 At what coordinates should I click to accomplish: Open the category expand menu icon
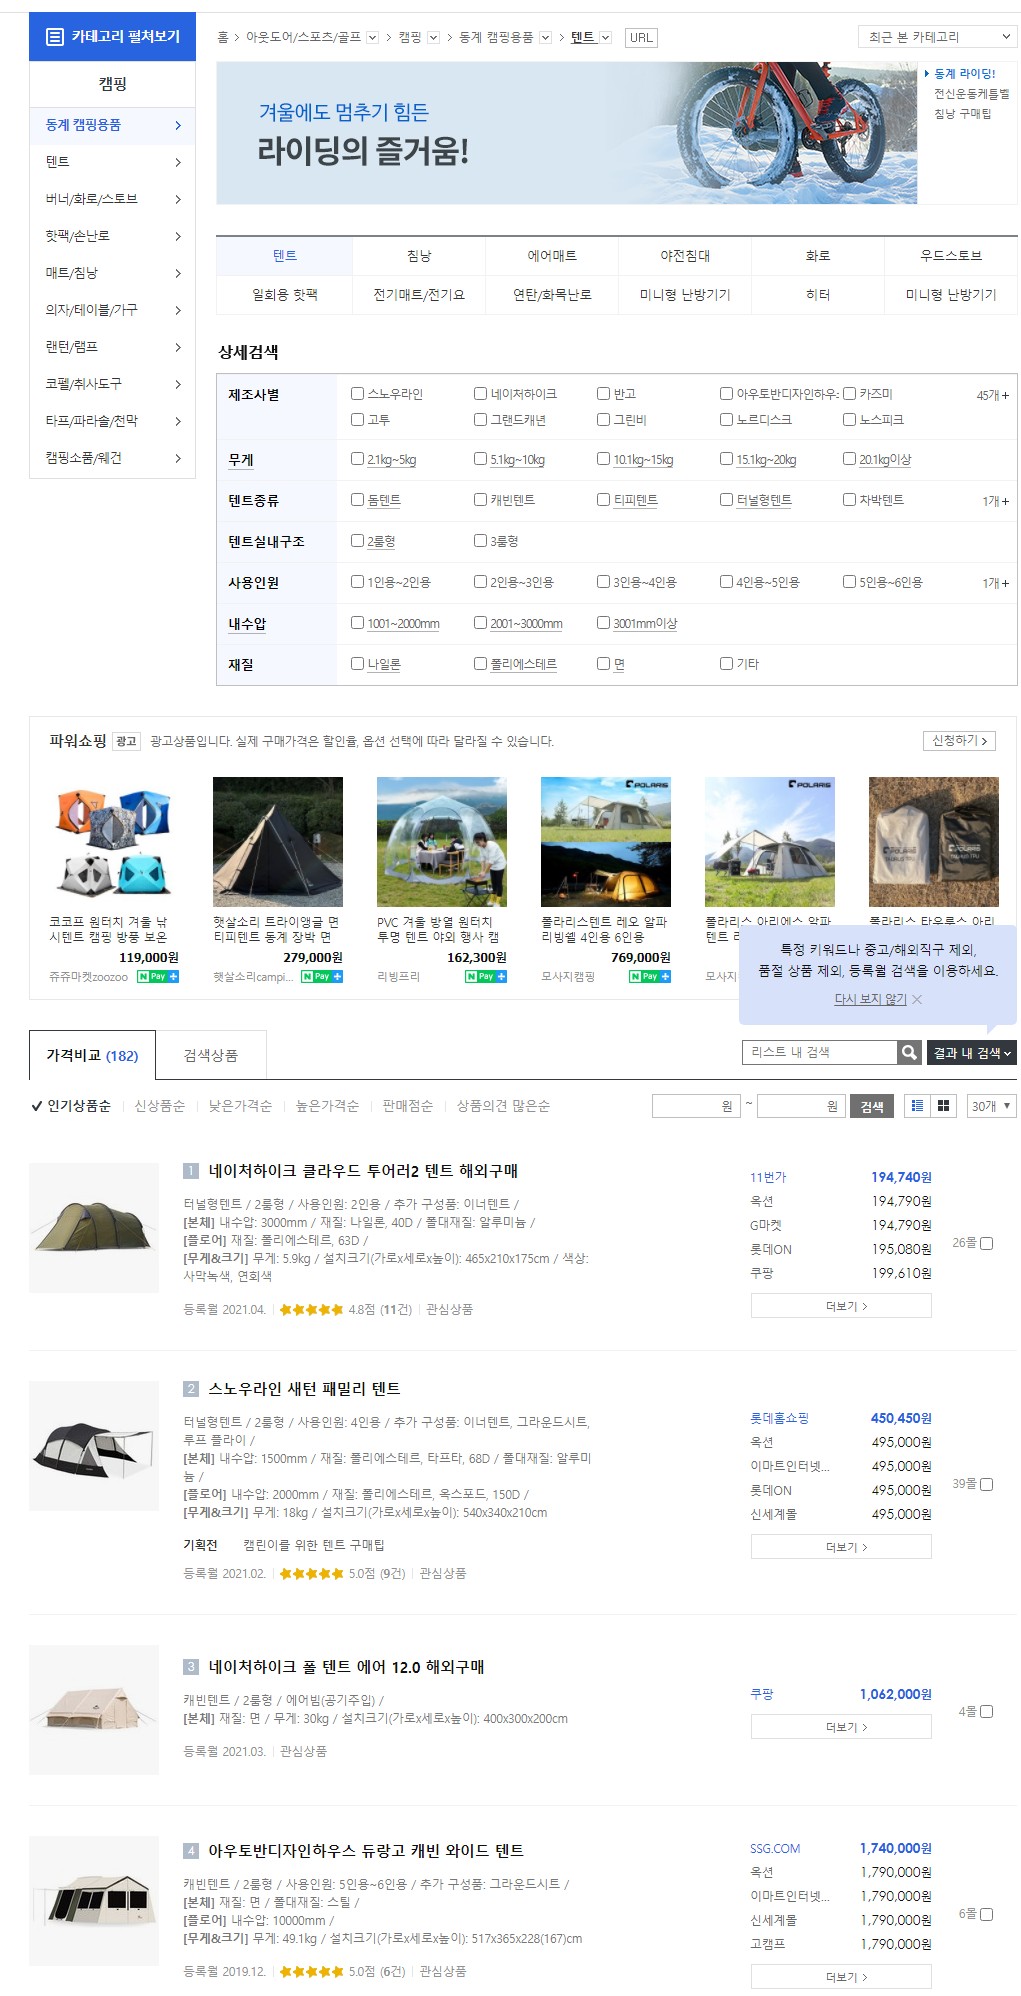(x=56, y=37)
